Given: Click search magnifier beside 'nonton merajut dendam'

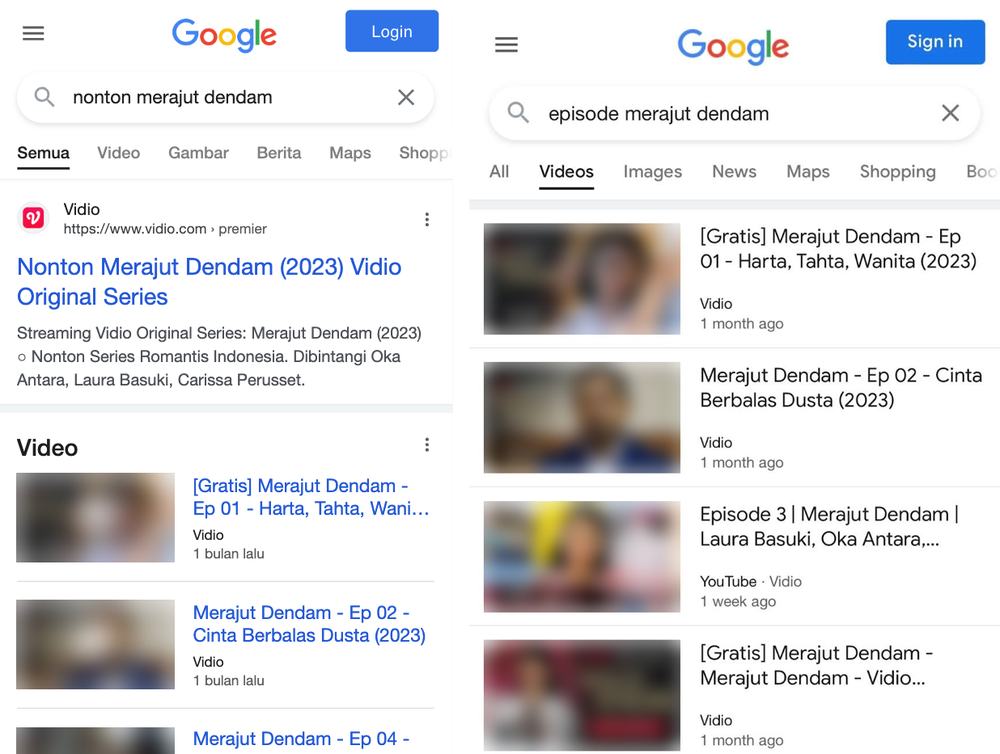Looking at the screenshot, I should 44,97.
